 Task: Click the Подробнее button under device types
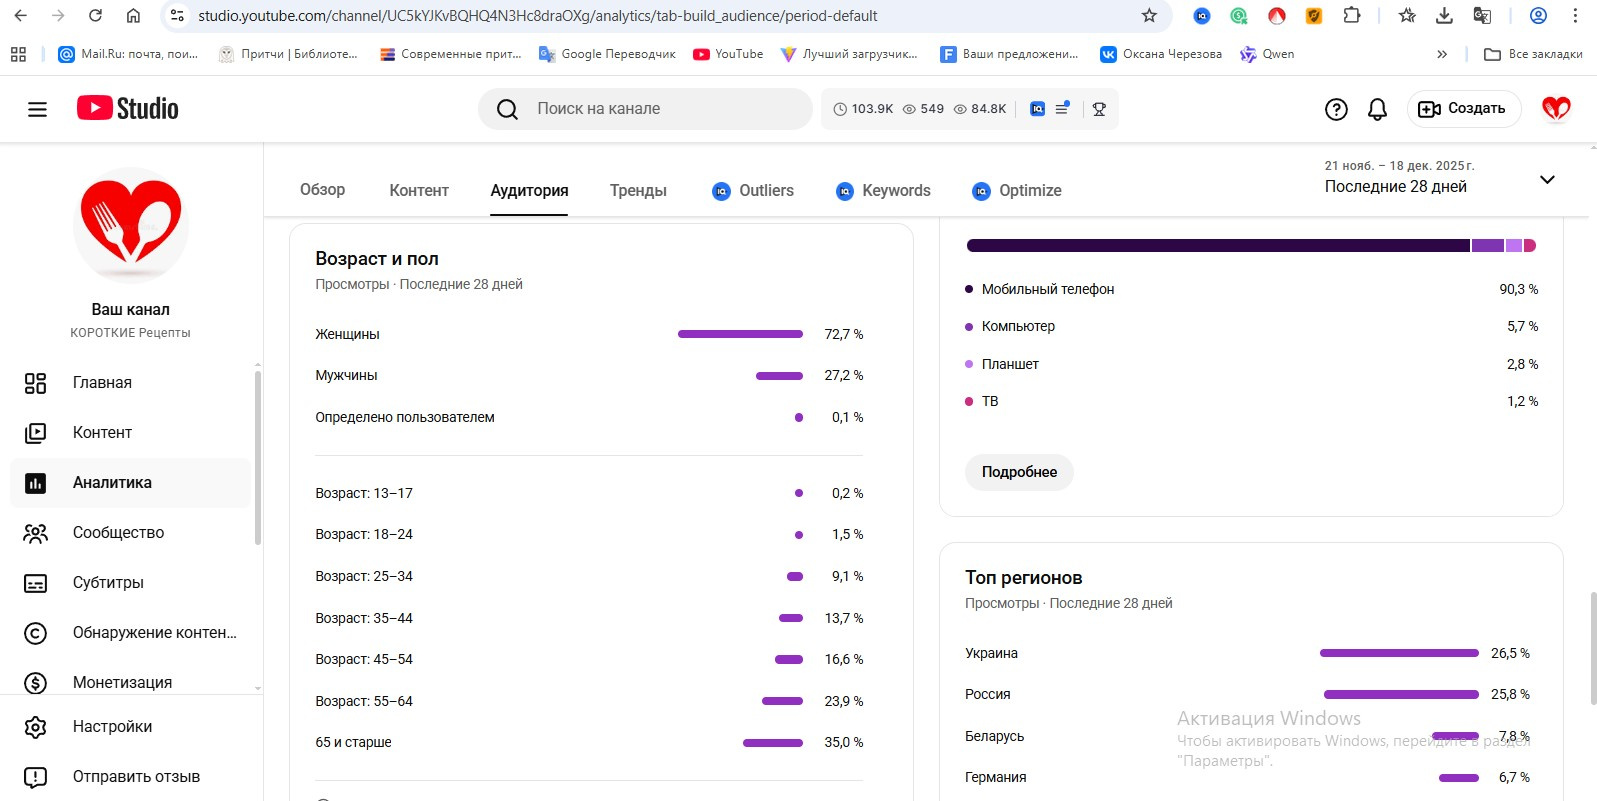pyautogui.click(x=1019, y=472)
